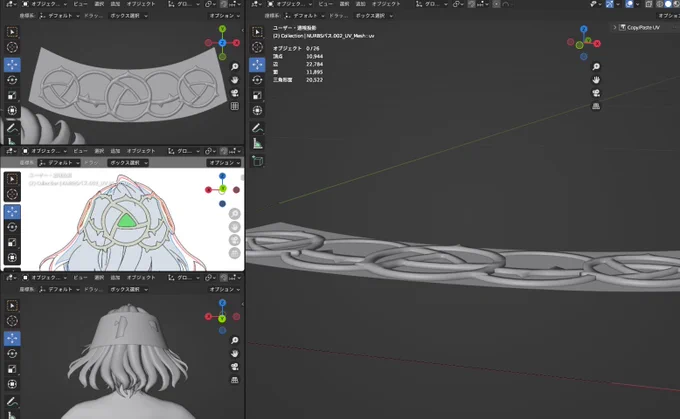Click the blue Z axis on main viewport gizmo
Image resolution: width=680 pixels, height=419 pixels.
coord(584,29)
